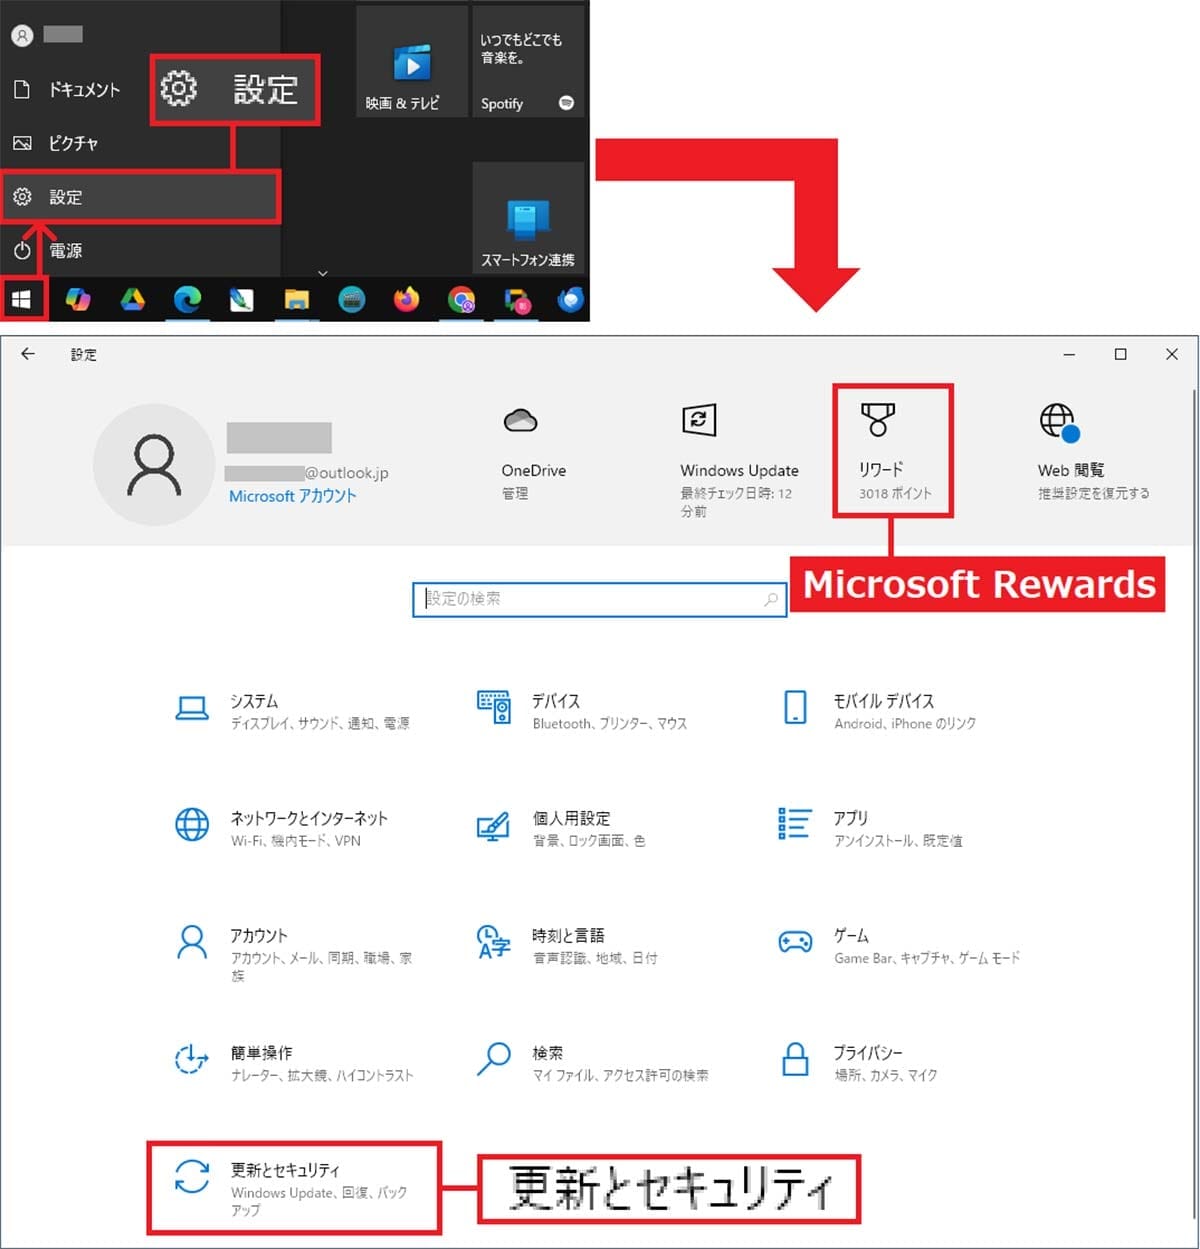This screenshot has height=1249, width=1200.
Task: Go back in the Settings window
Action: pos(28,354)
